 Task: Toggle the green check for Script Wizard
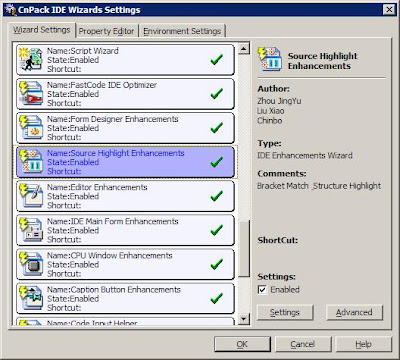click(x=217, y=60)
